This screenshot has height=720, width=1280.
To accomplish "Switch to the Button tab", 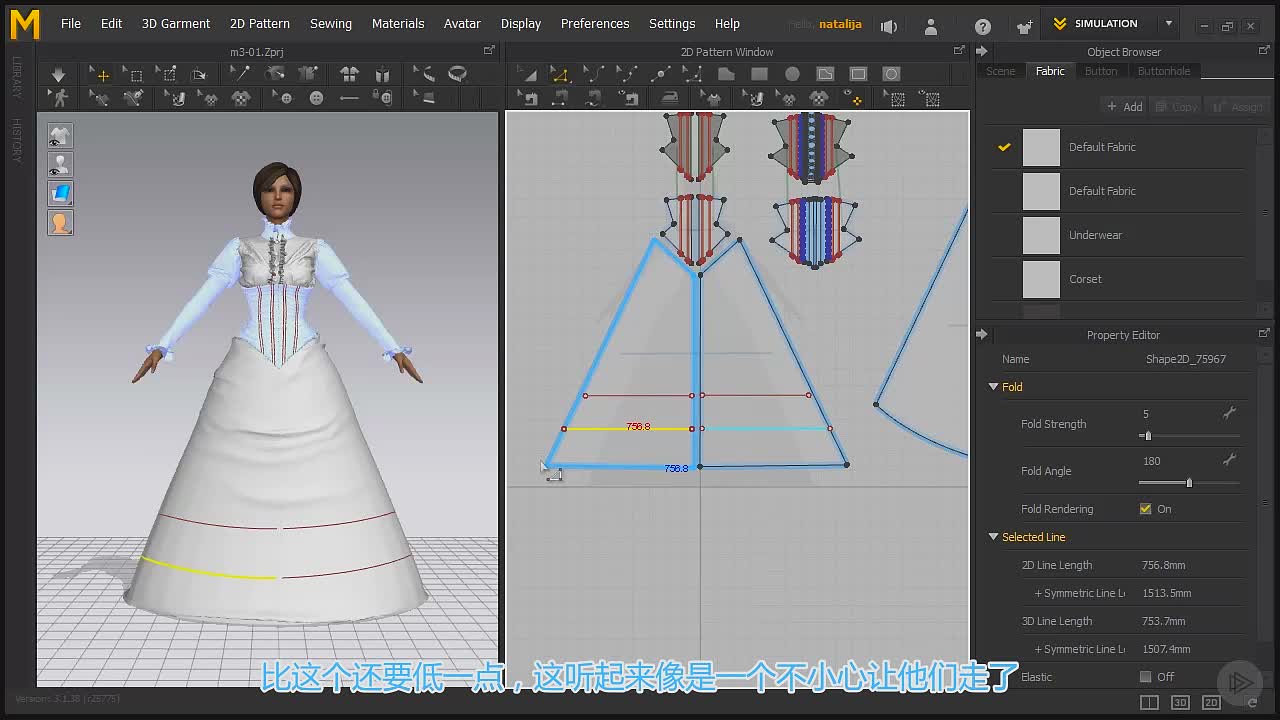I will [1101, 72].
